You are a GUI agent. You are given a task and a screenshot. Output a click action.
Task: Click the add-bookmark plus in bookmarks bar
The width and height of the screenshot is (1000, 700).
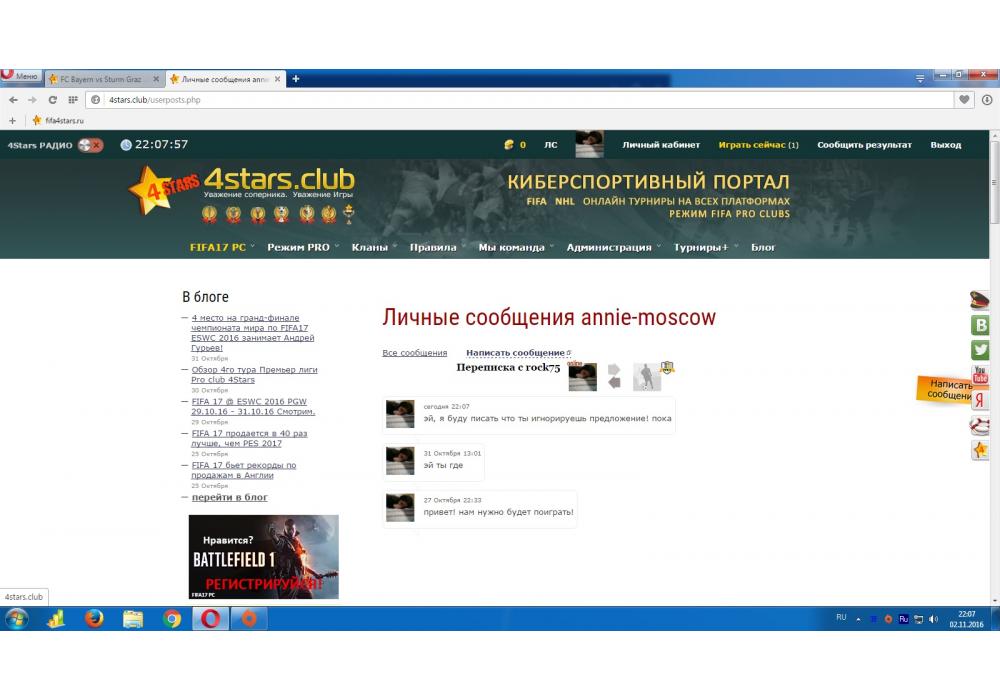tap(12, 120)
